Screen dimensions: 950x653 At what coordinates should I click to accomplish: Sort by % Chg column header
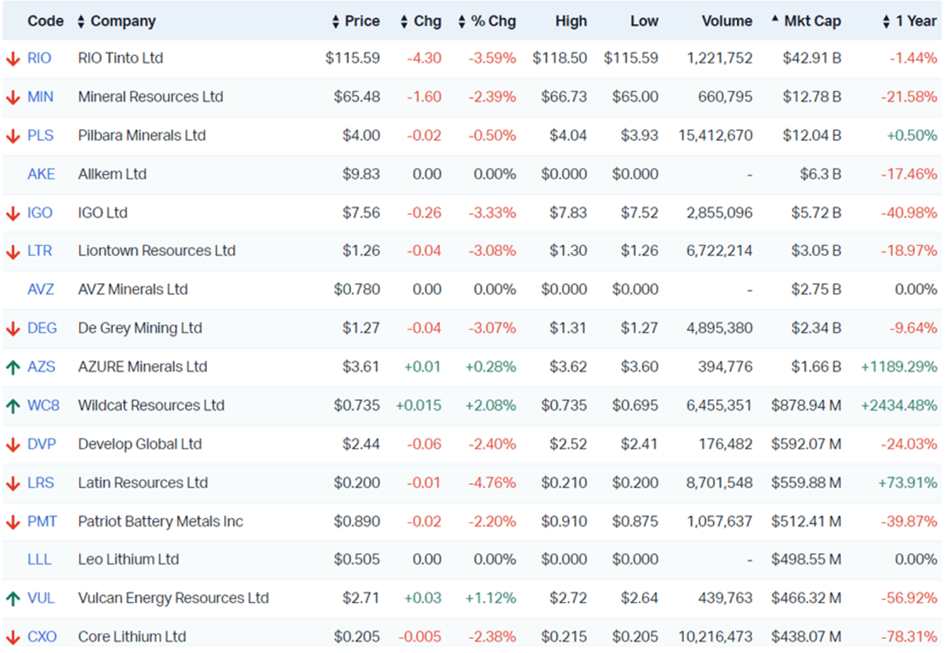coord(487,21)
